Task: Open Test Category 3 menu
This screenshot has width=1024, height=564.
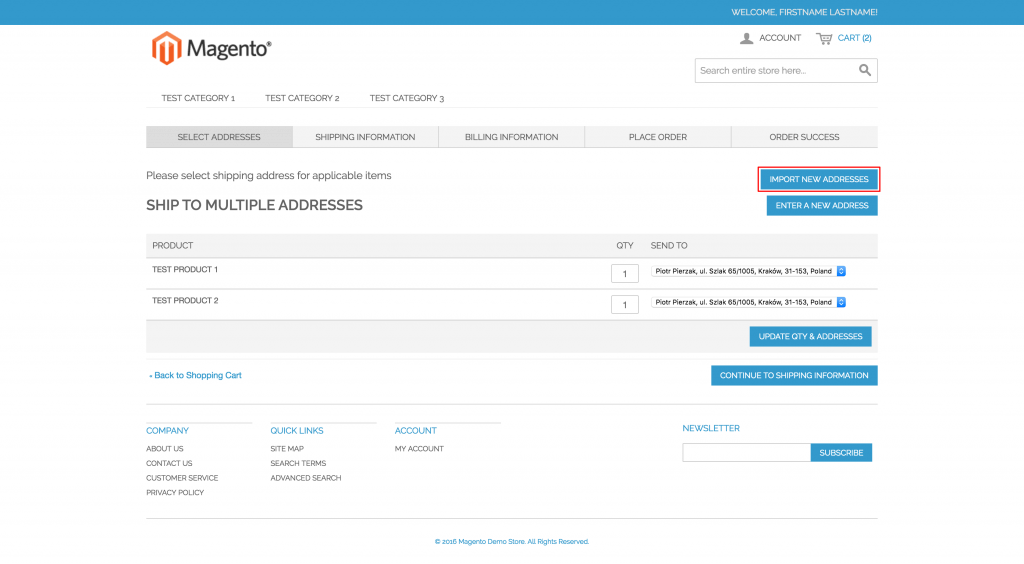Action: [x=407, y=98]
